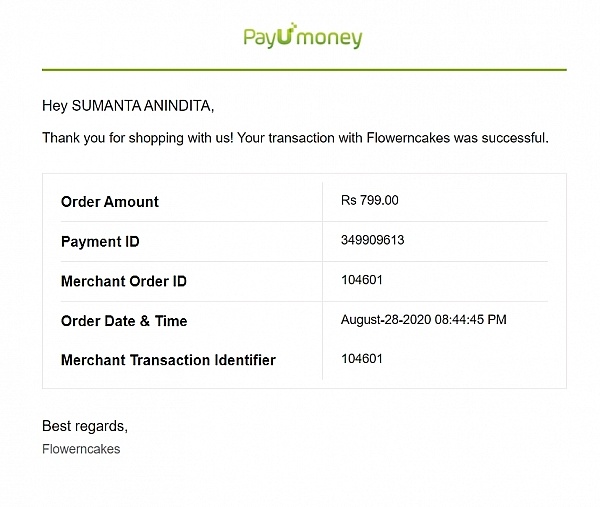Click the green divider line under logo

[x=304, y=69]
